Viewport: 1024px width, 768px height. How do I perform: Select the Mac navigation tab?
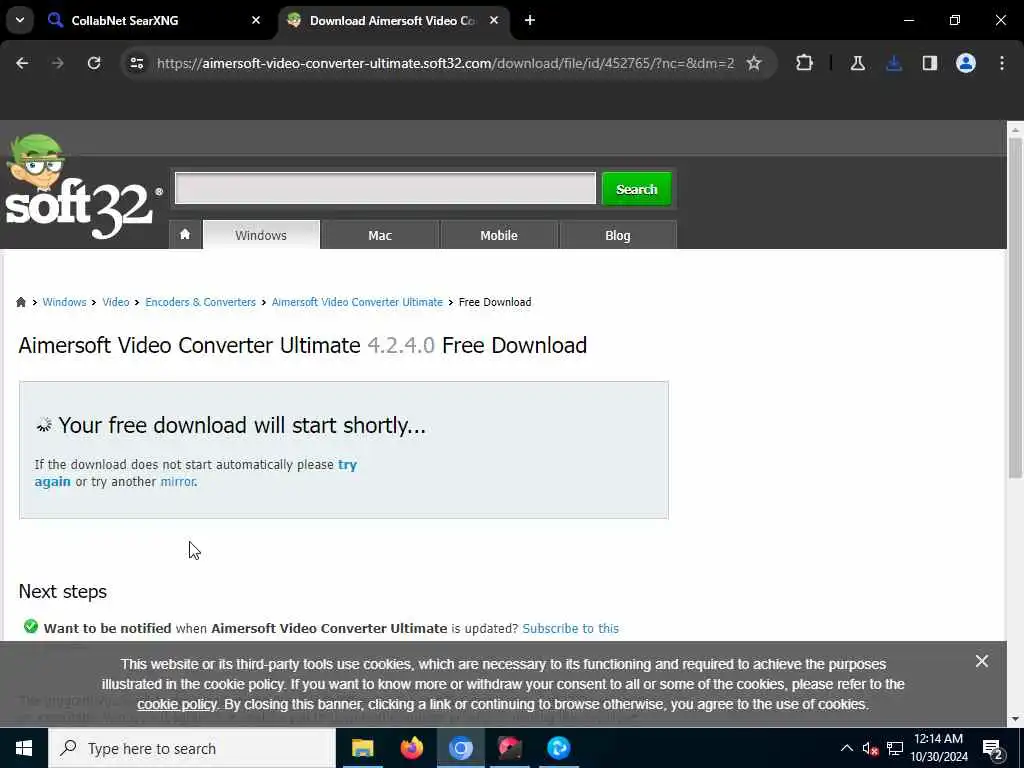380,235
